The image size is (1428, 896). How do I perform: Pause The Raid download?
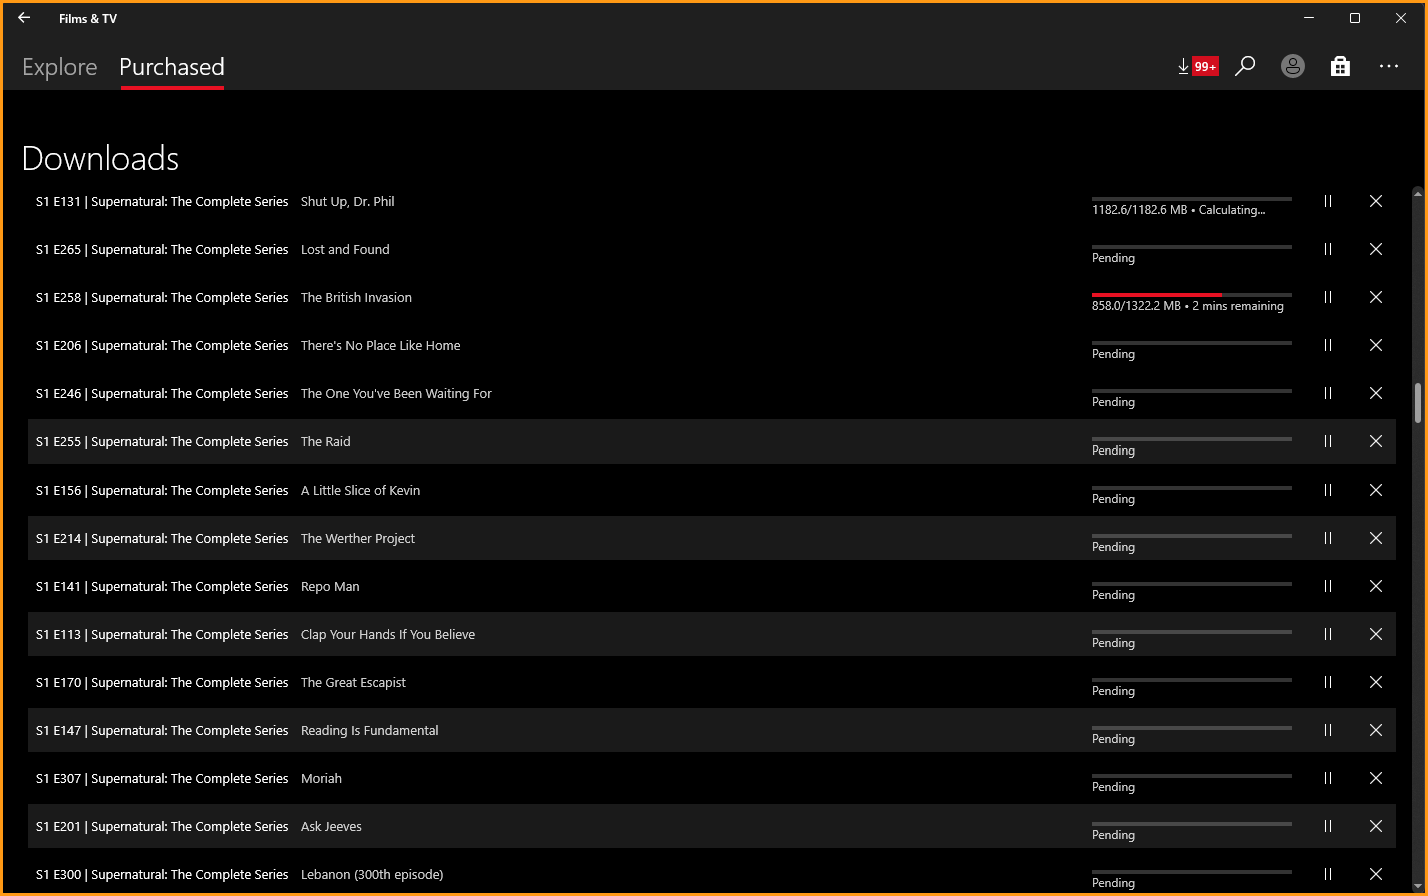click(x=1328, y=441)
